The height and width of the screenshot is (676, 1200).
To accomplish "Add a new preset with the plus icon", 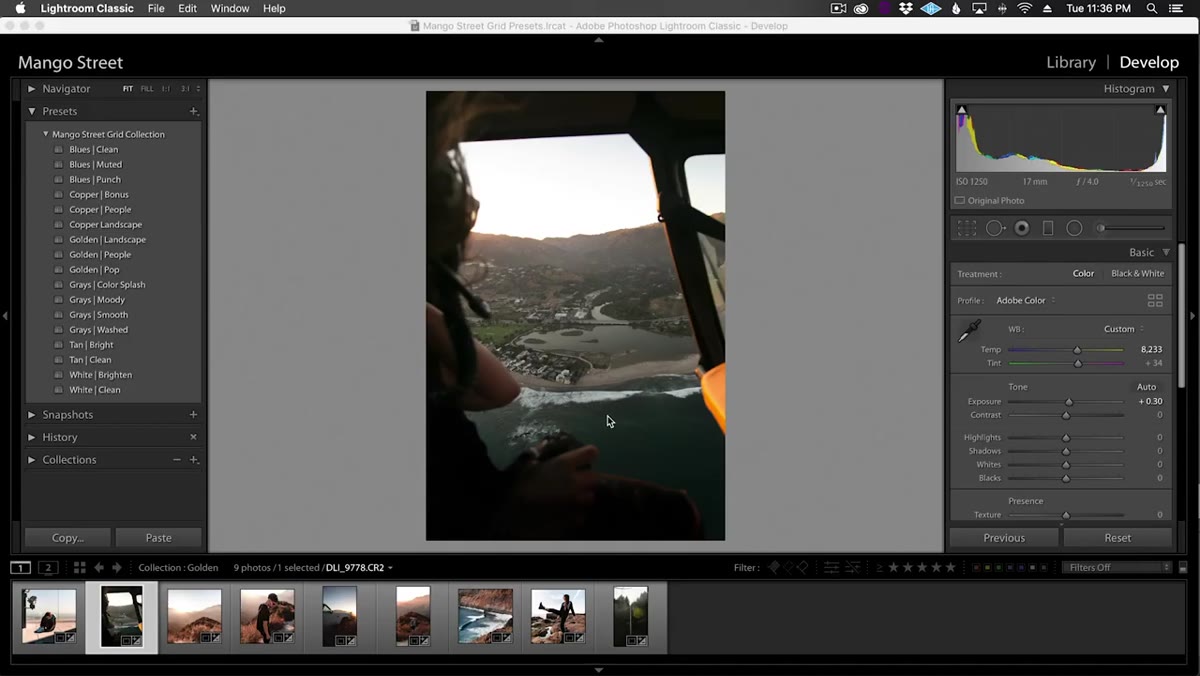I will pos(194,111).
